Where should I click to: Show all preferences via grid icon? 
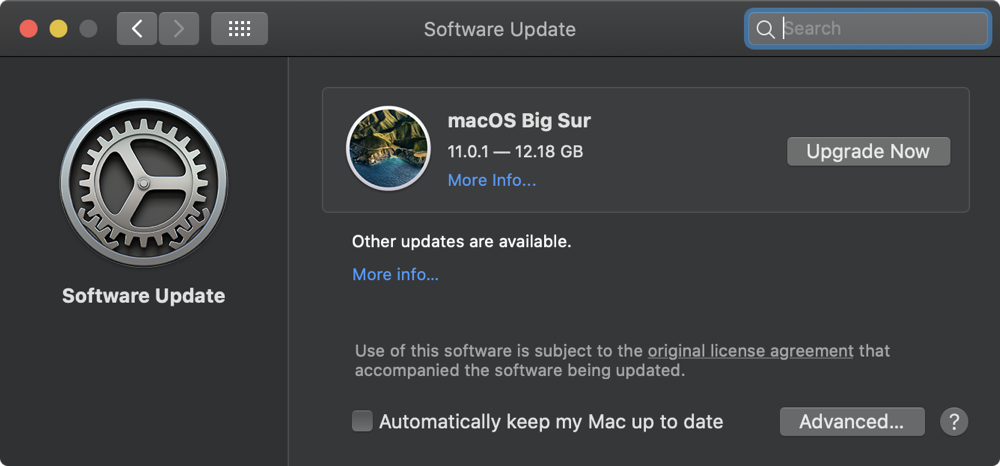239,29
